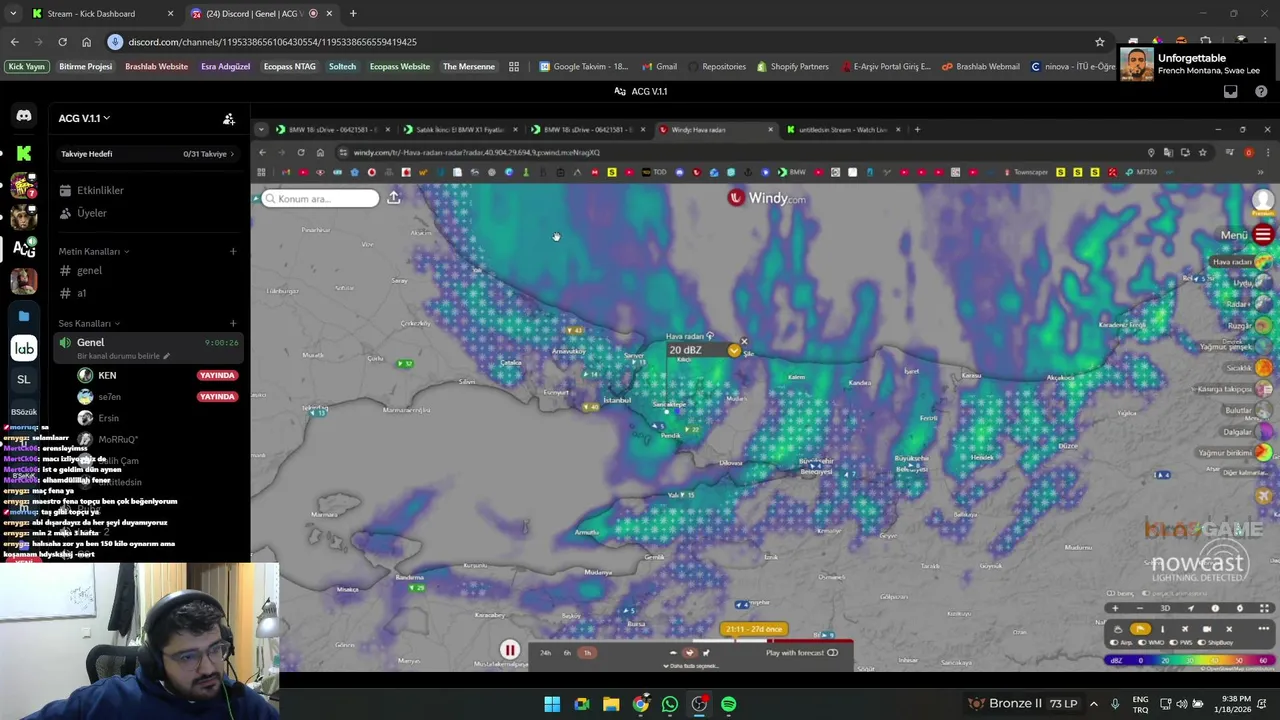1280x720 pixels.
Task: Open the Windy Premium profile avatar
Action: (1264, 201)
